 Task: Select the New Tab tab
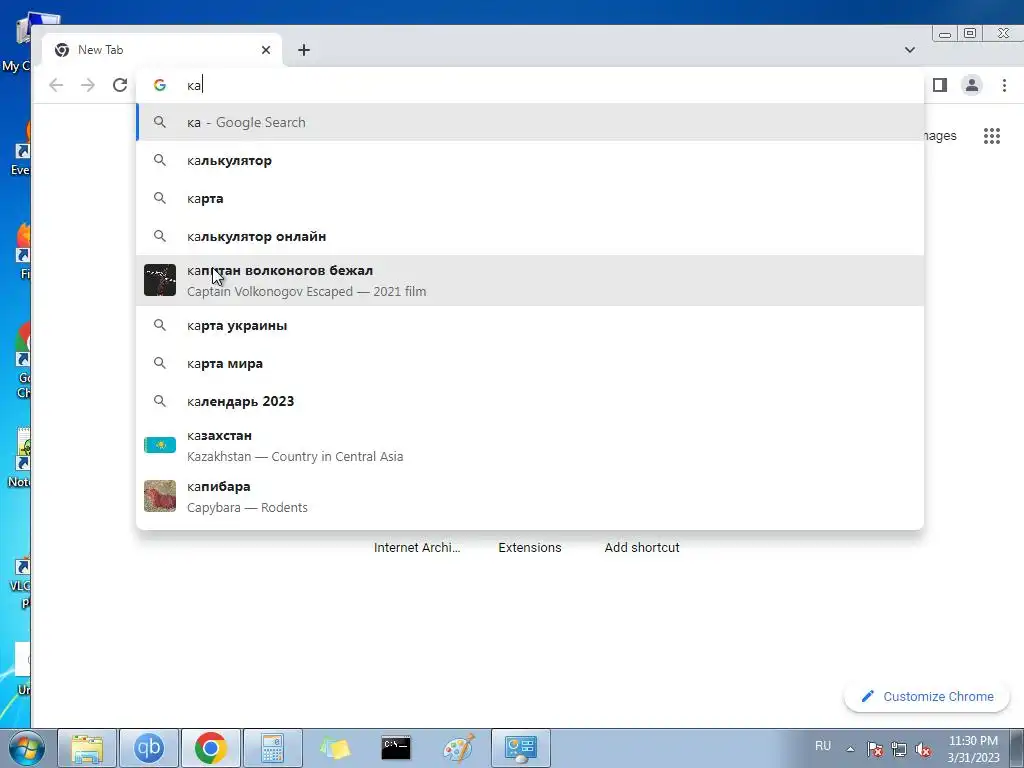[x=162, y=50]
